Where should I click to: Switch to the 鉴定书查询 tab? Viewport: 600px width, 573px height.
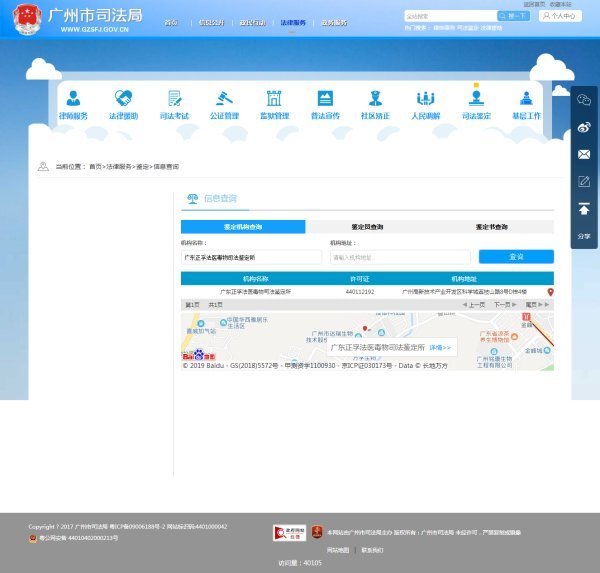(x=491, y=227)
